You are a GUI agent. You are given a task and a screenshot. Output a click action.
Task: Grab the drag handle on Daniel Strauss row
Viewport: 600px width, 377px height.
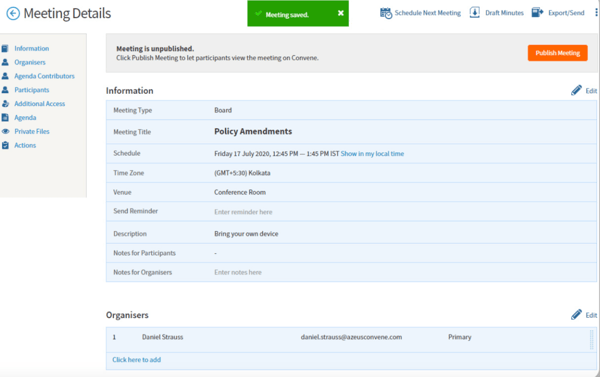click(x=592, y=339)
